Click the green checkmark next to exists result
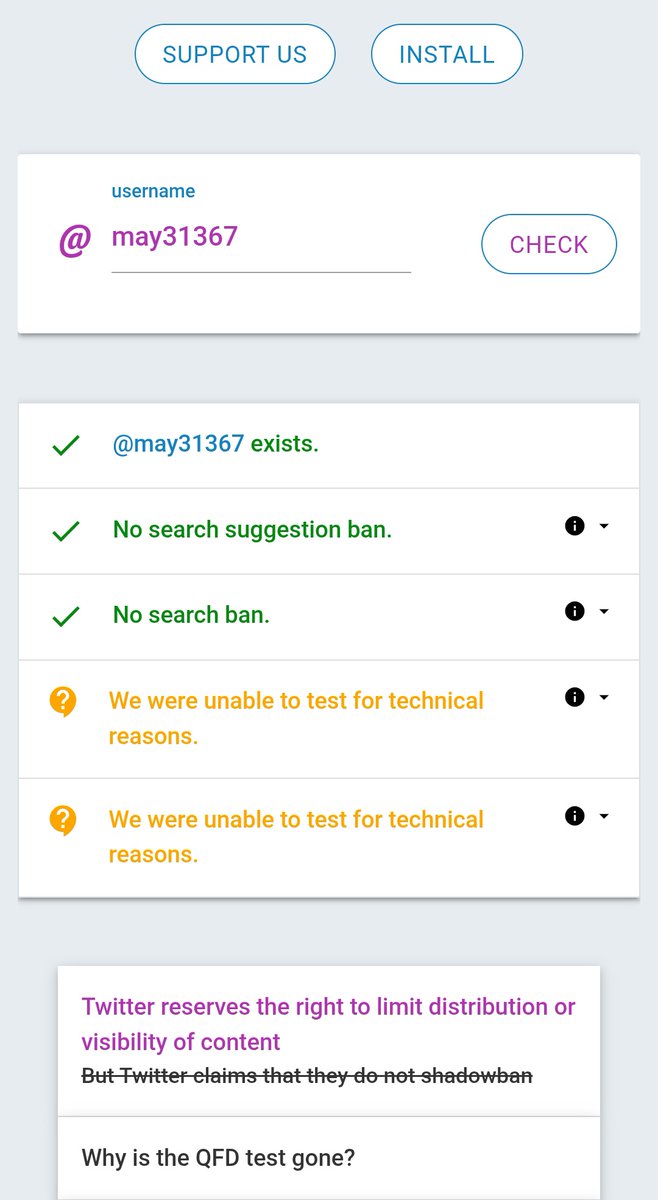This screenshot has width=658, height=1200. click(65, 446)
